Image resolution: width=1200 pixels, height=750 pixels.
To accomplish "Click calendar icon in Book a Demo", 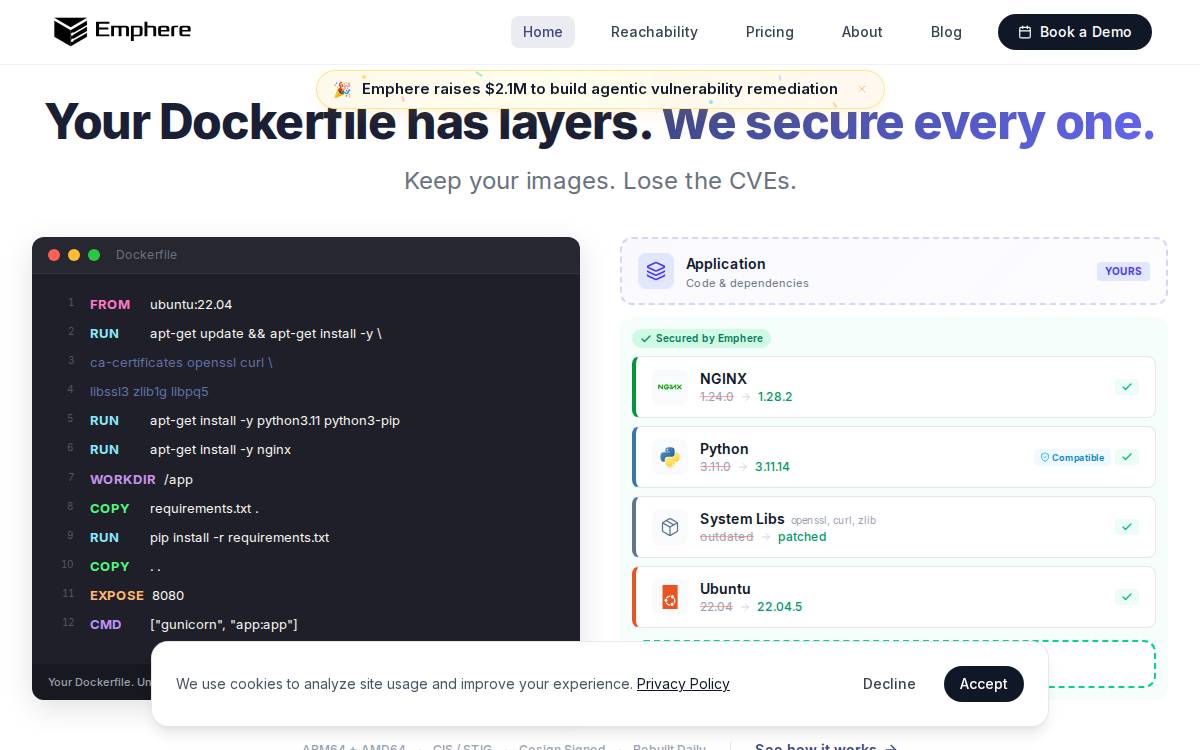I will [x=1025, y=32].
